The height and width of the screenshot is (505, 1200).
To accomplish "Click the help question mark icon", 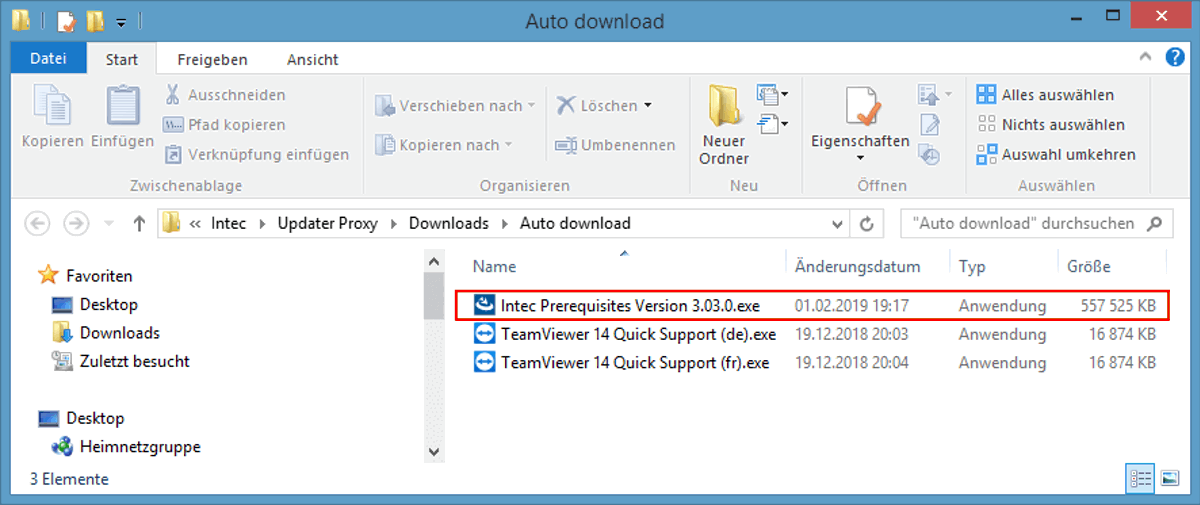I will (1173, 60).
